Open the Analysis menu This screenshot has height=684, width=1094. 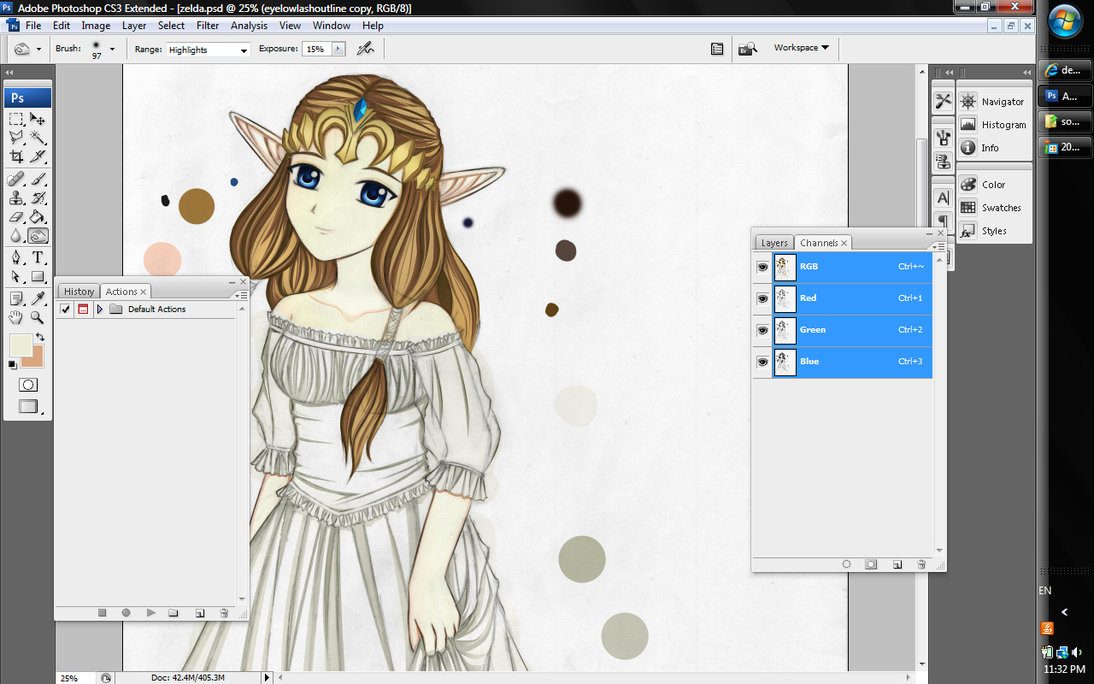point(249,25)
